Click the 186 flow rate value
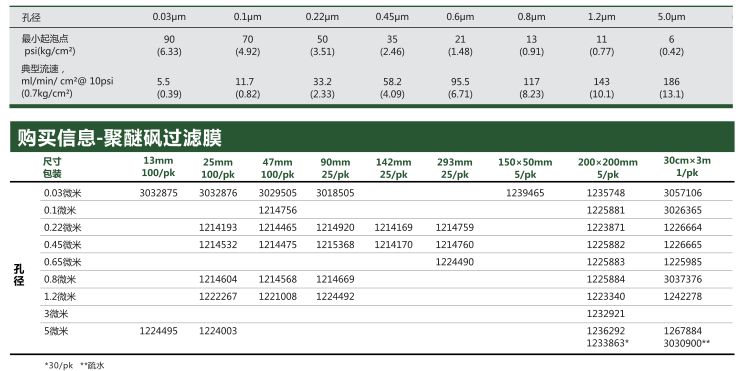 (671, 82)
